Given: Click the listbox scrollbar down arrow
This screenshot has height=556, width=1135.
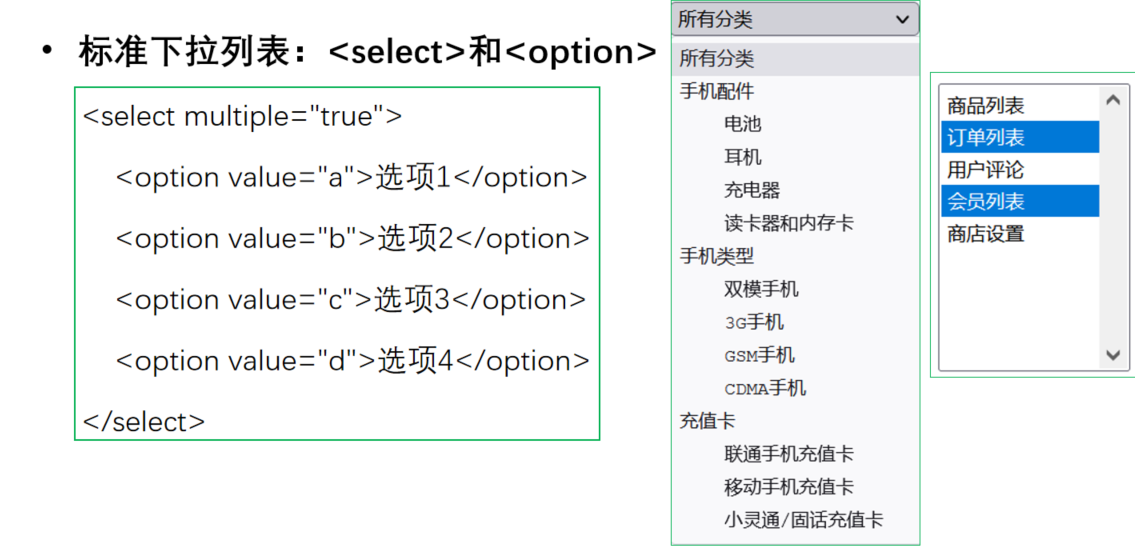Looking at the screenshot, I should 1113,355.
